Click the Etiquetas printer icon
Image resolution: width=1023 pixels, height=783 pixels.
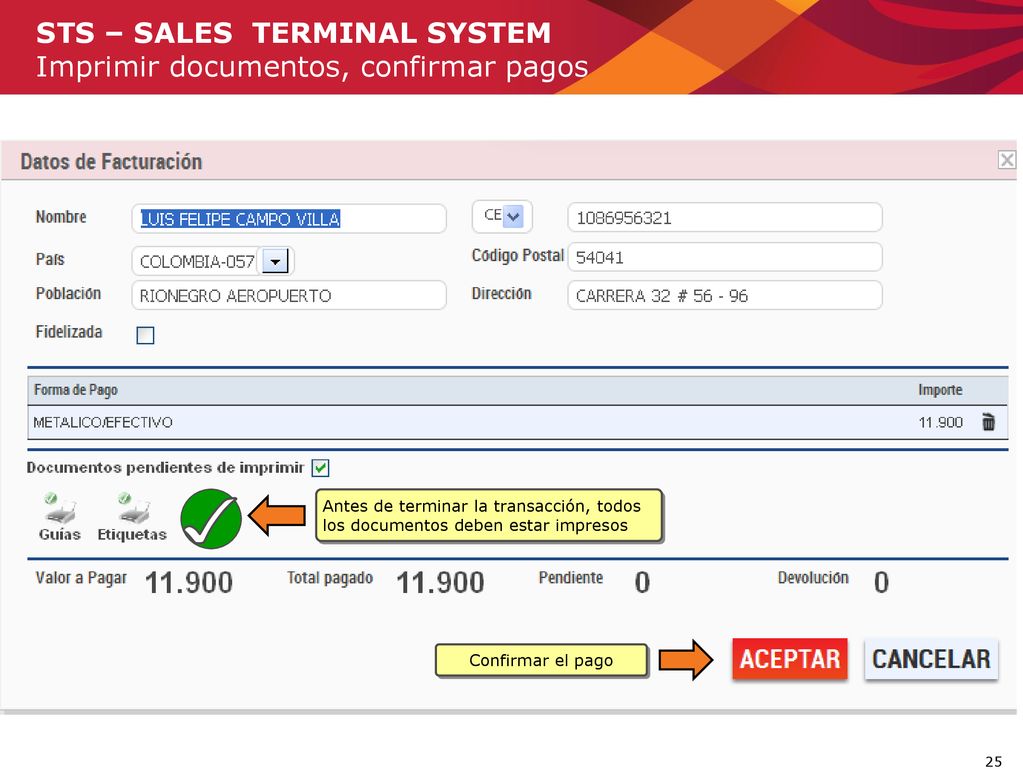[x=133, y=510]
